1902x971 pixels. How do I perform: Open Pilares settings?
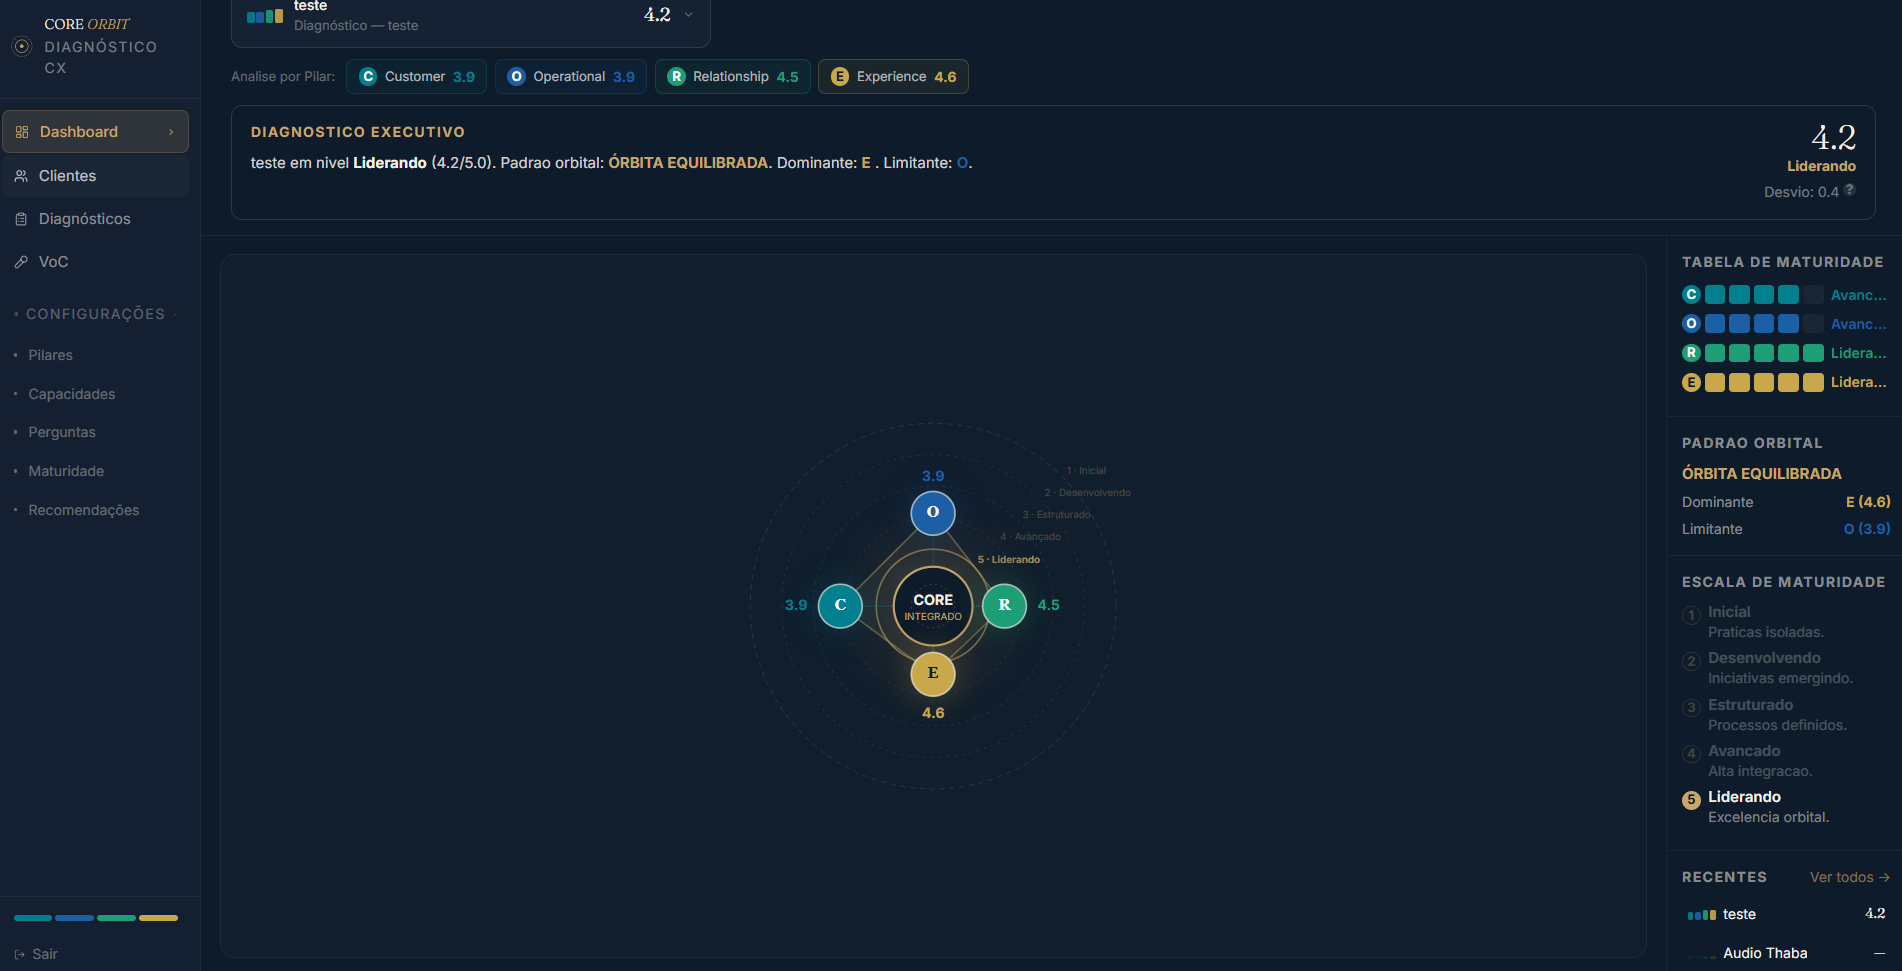[x=50, y=355]
